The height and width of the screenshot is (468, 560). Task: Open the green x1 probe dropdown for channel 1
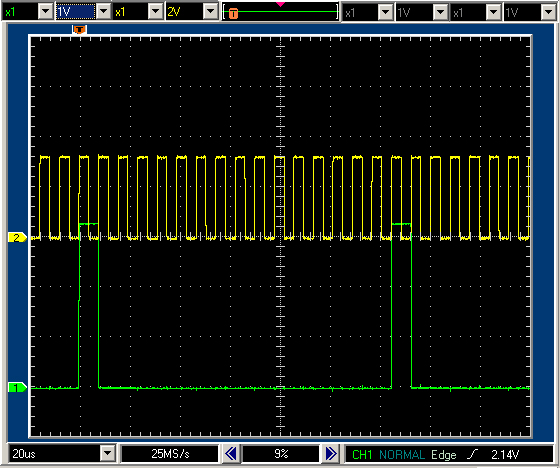[45, 12]
